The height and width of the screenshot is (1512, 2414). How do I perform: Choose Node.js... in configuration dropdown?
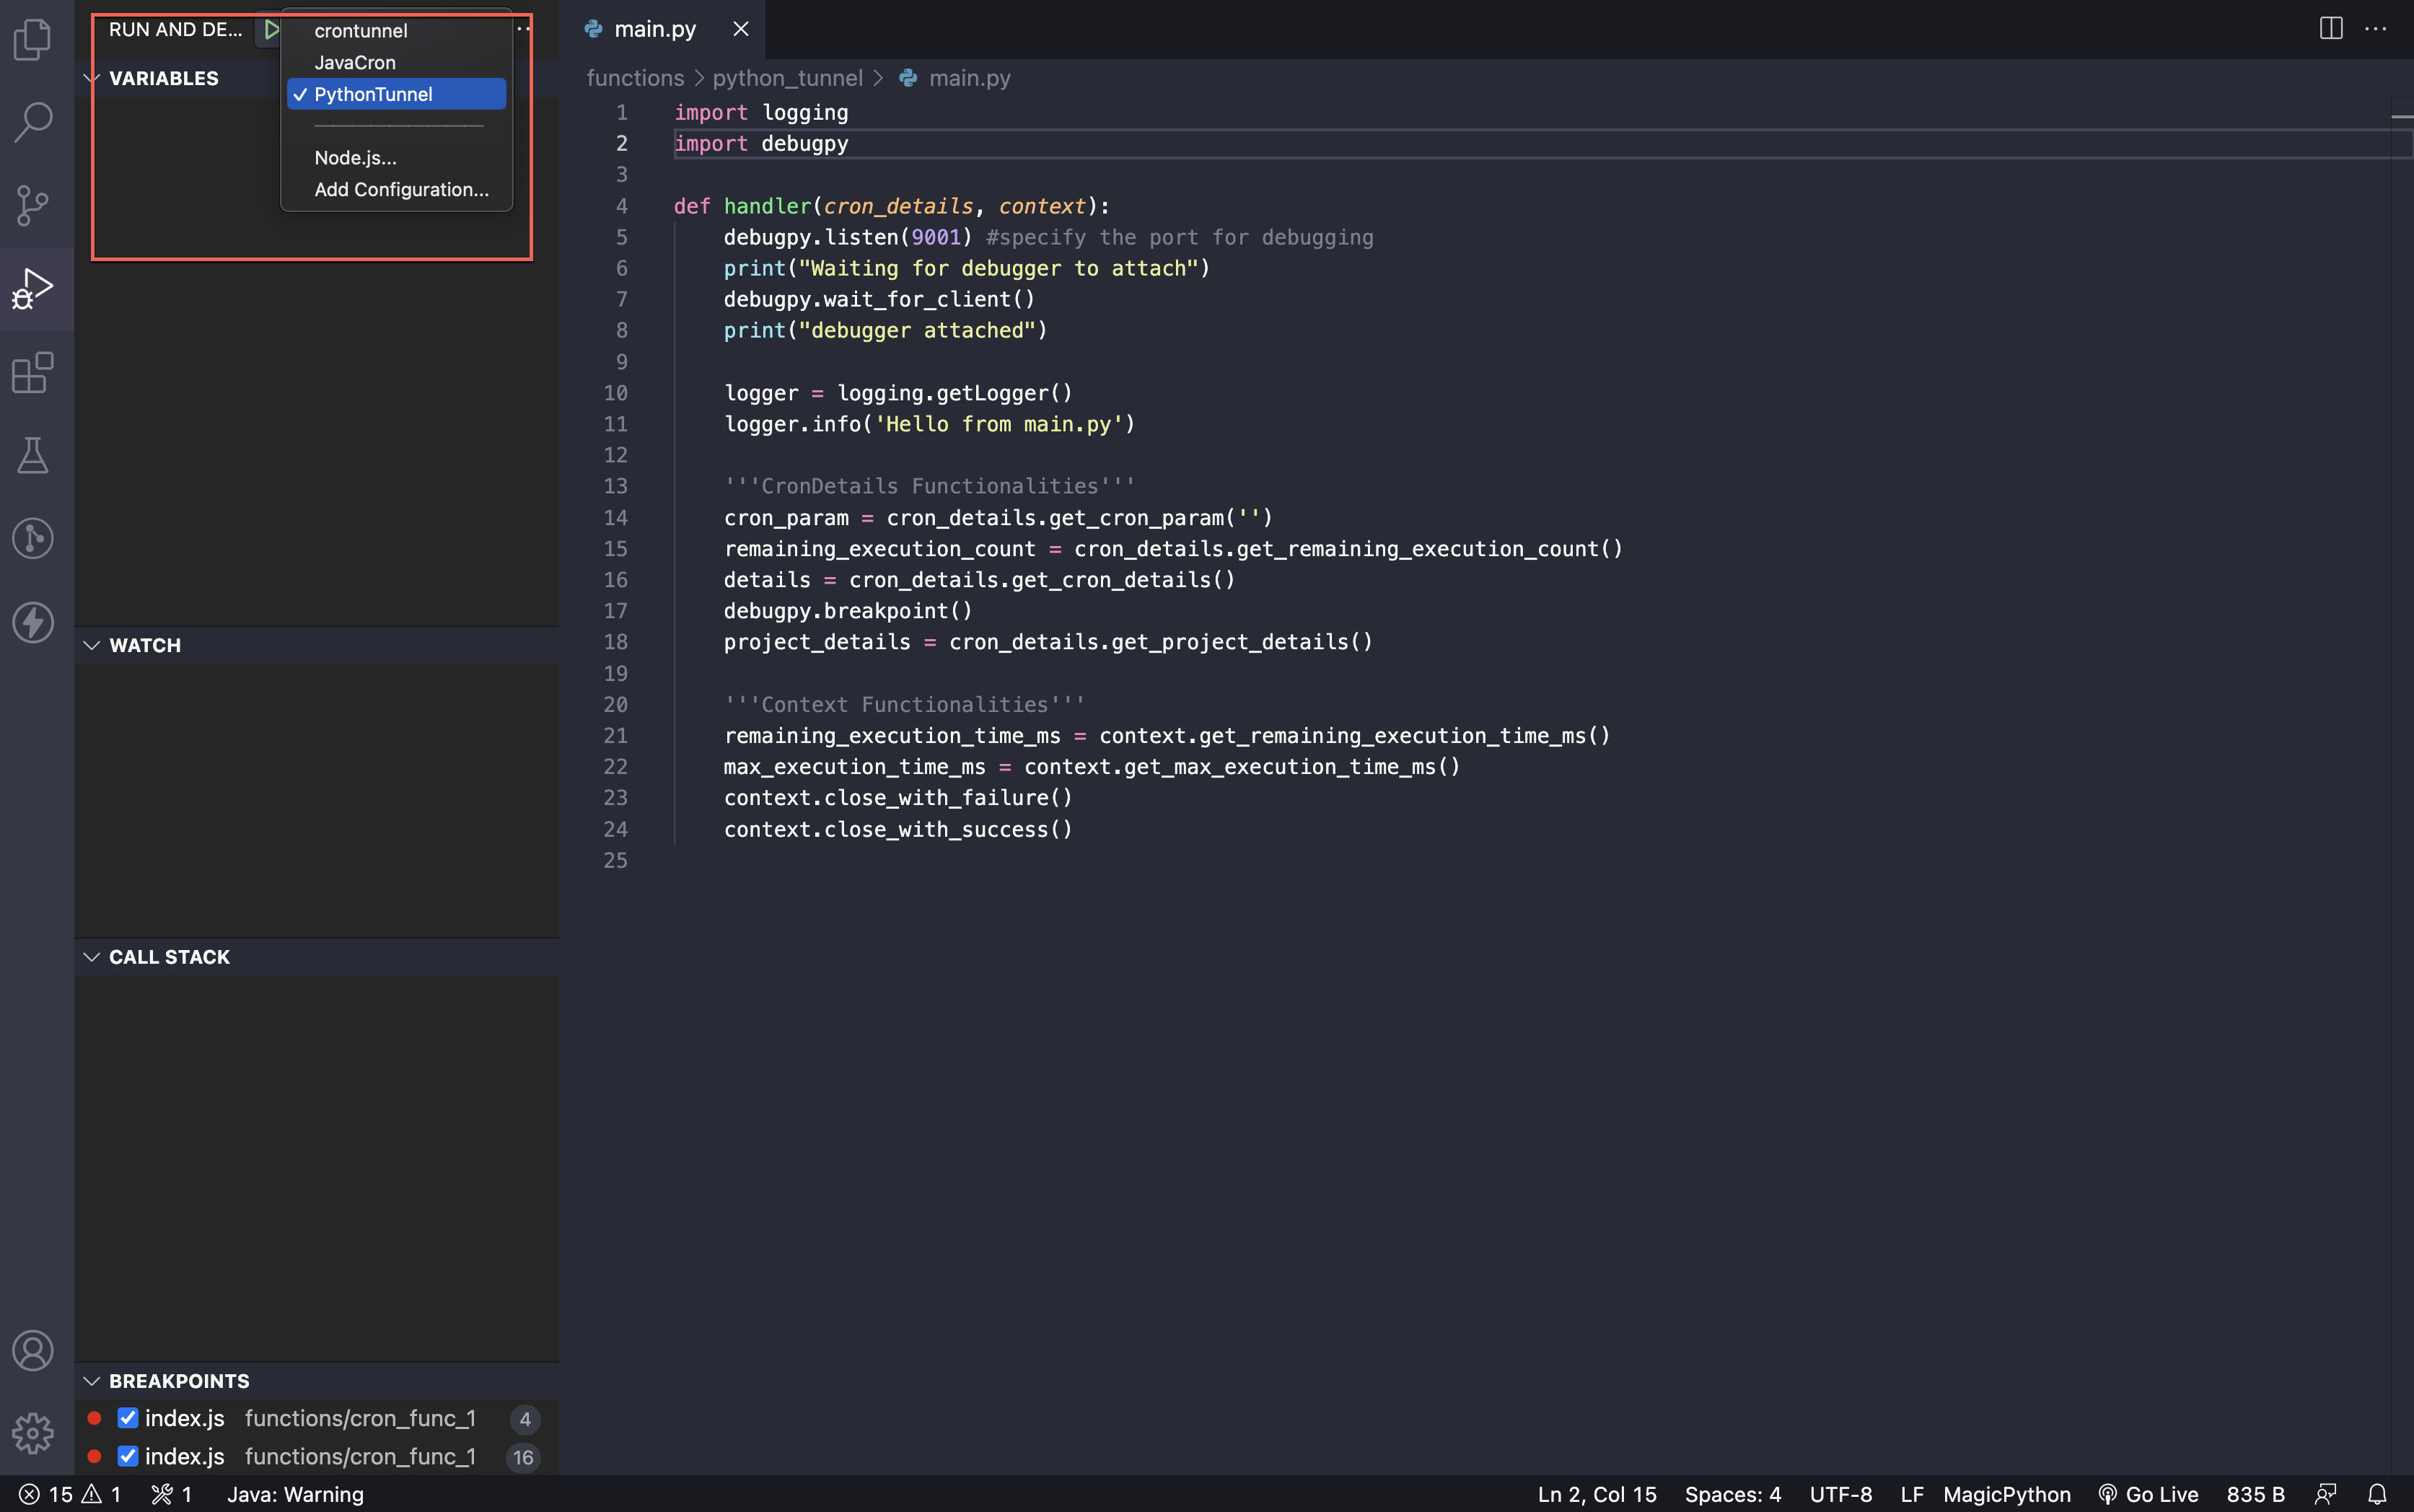click(396, 158)
